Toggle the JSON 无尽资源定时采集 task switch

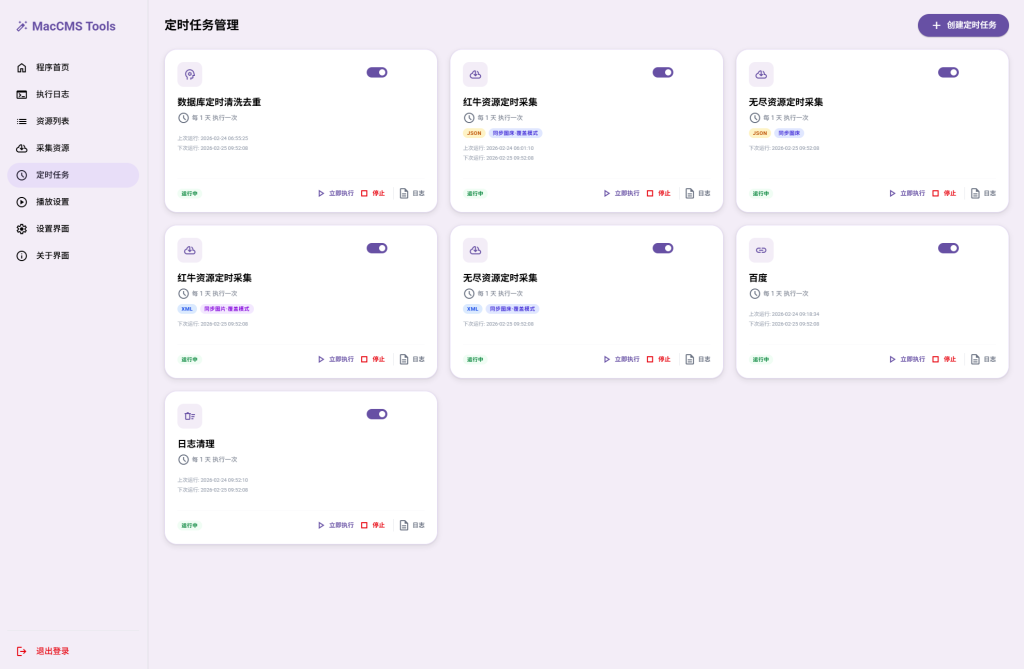pos(948,72)
